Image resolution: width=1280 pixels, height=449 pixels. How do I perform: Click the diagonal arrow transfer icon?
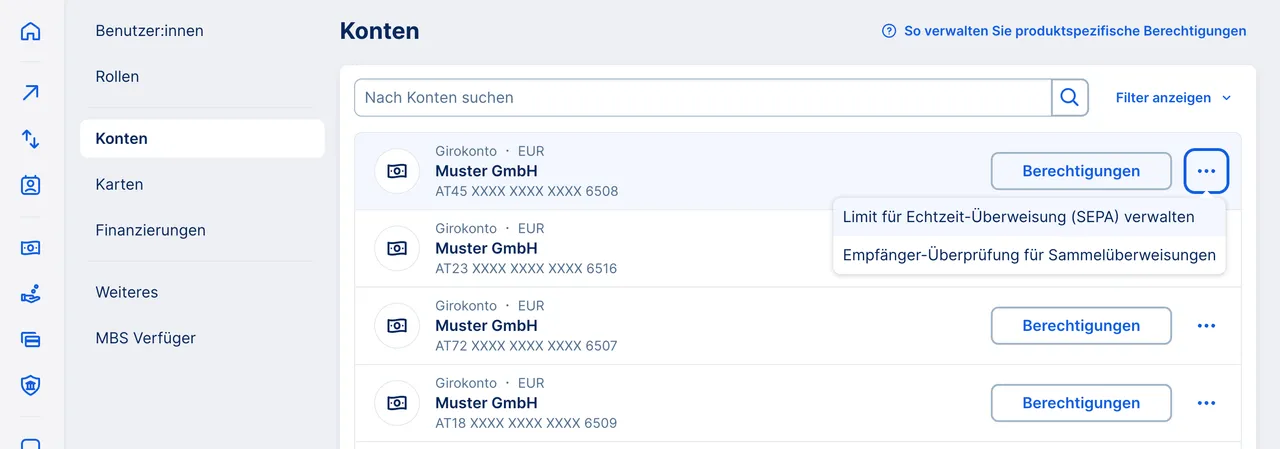(x=31, y=93)
